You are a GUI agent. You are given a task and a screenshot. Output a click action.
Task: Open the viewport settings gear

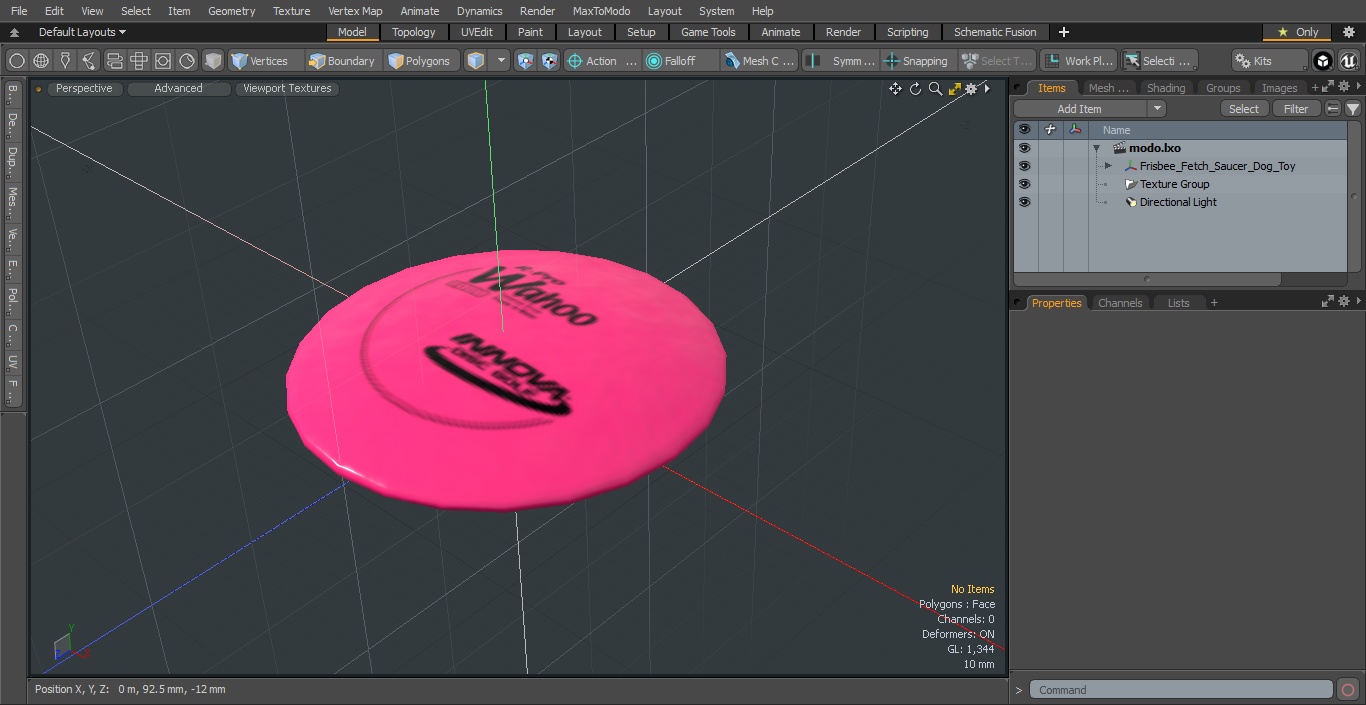971,89
